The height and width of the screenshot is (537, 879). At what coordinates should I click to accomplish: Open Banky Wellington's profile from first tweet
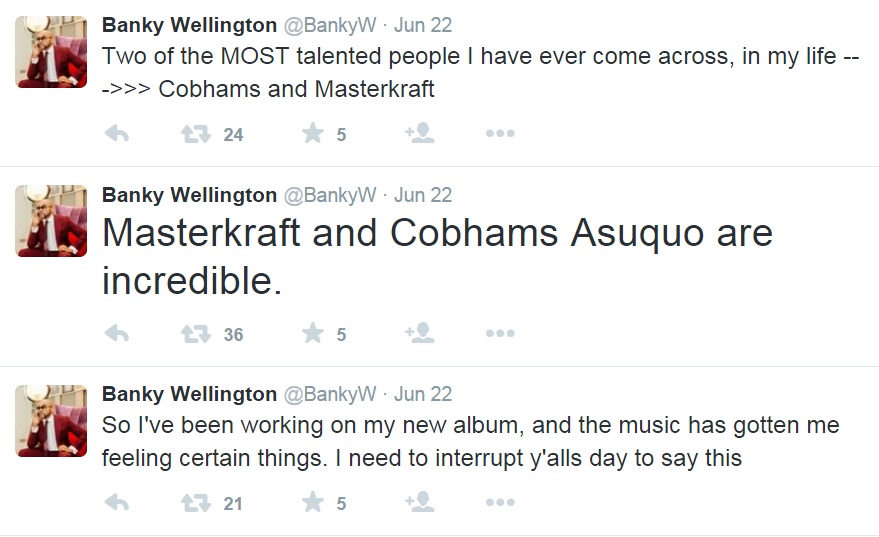189,25
